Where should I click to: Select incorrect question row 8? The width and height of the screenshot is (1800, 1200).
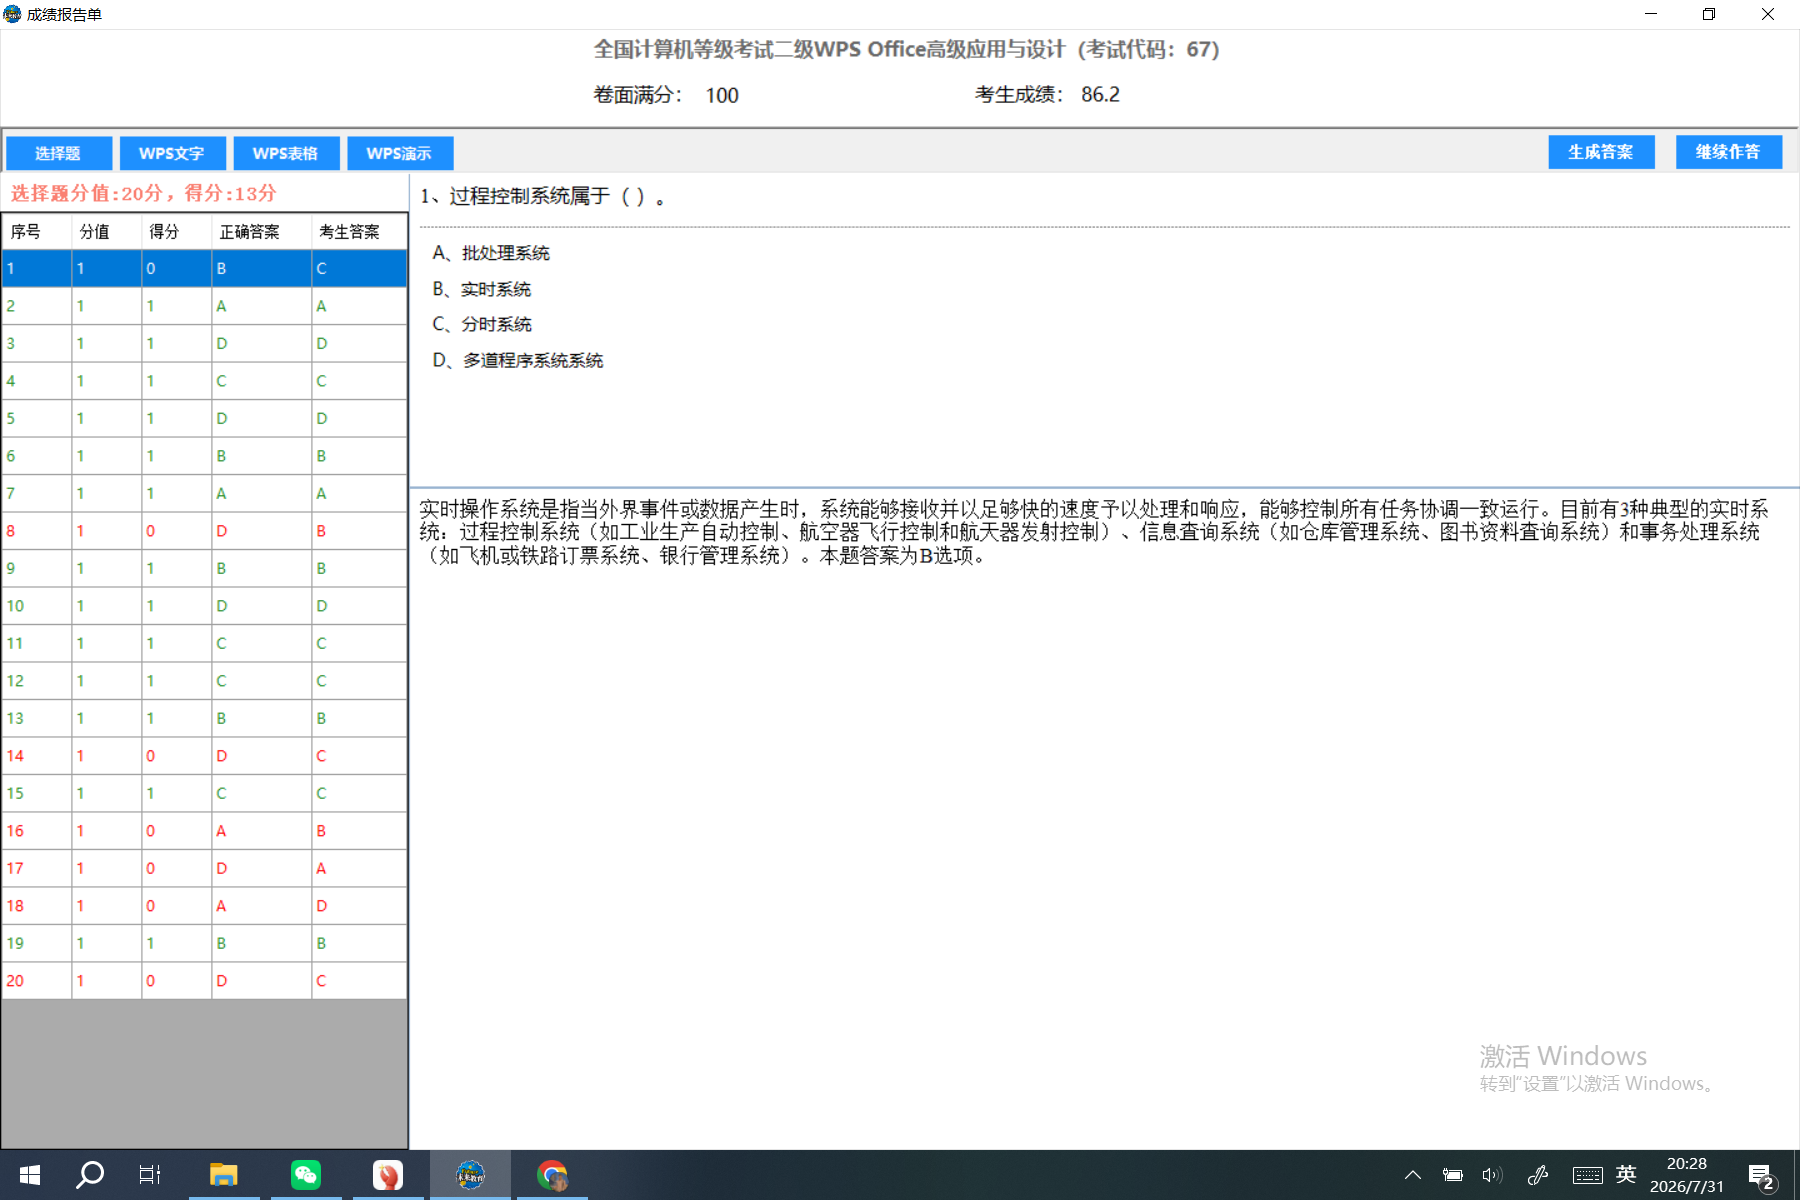point(204,531)
